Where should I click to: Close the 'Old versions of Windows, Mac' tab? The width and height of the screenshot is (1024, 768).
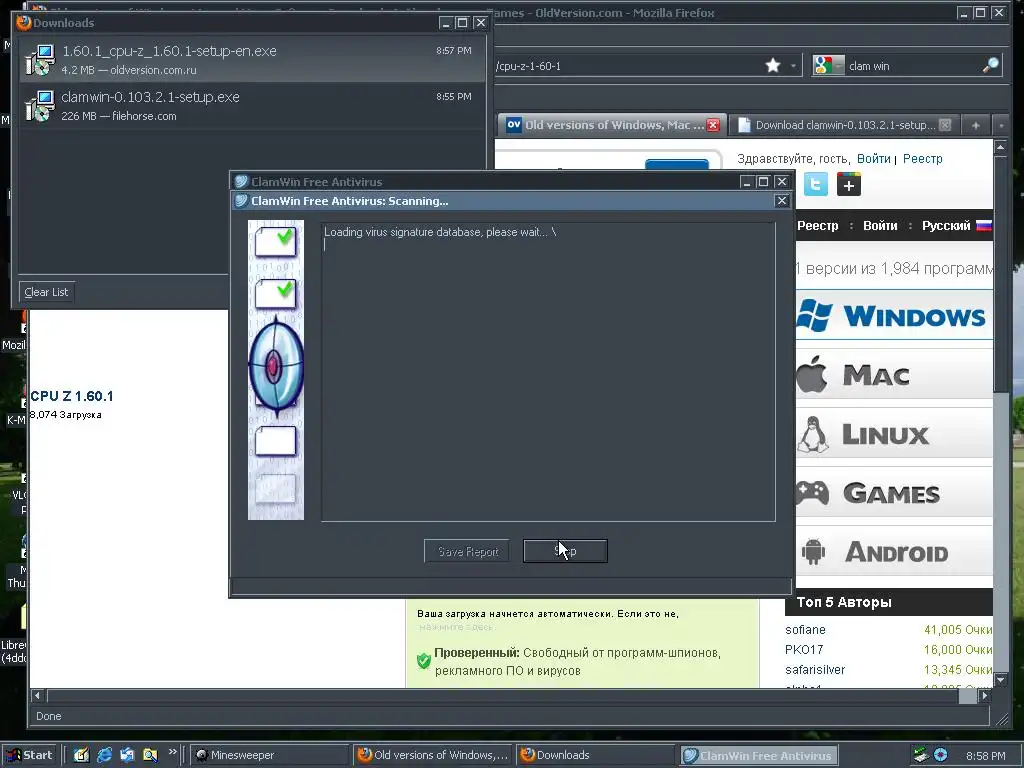coord(713,125)
